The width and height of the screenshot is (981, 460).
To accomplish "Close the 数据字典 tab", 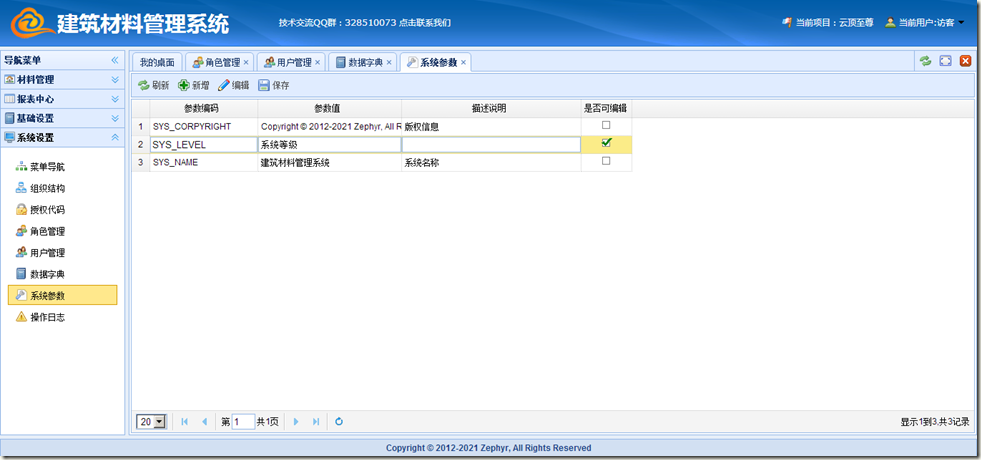I will click(x=389, y=63).
